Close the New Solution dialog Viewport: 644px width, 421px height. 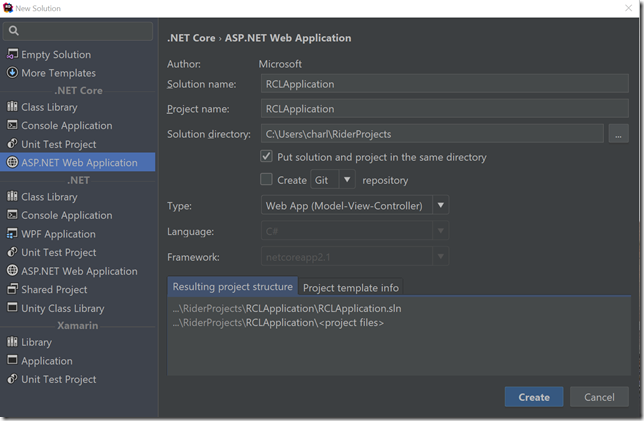(x=628, y=8)
